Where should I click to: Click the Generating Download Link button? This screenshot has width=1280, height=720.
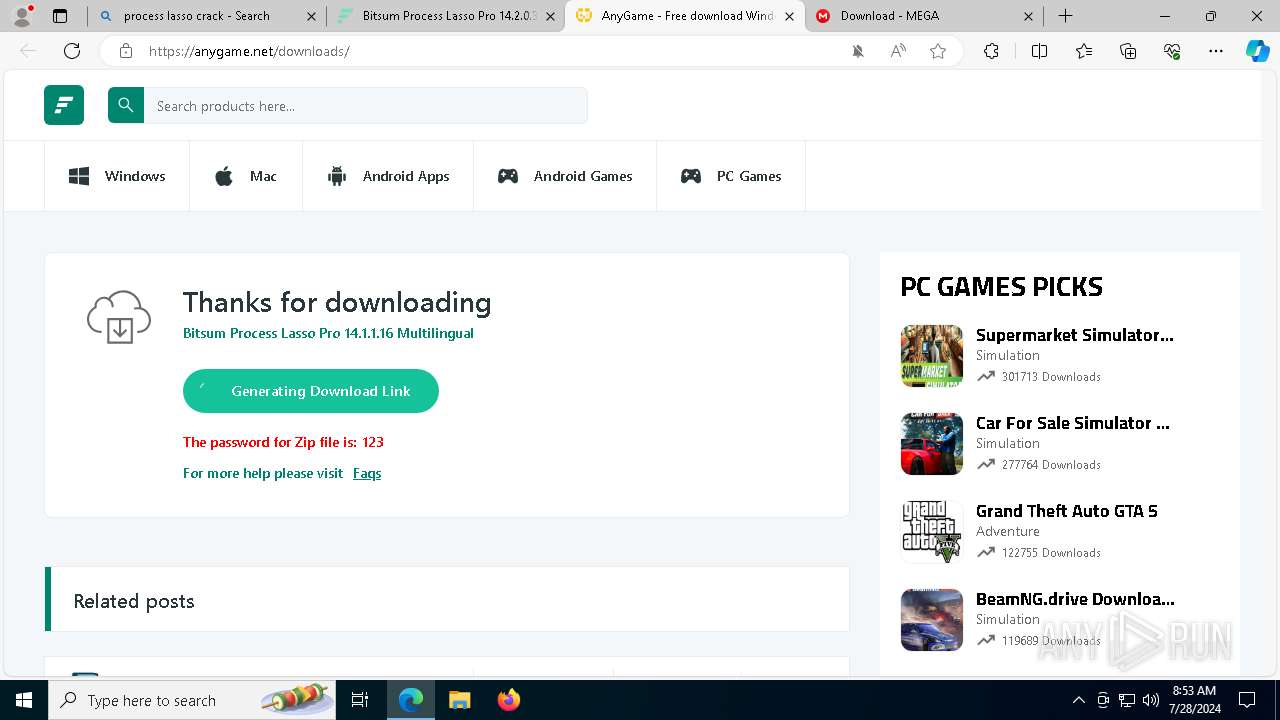(311, 391)
